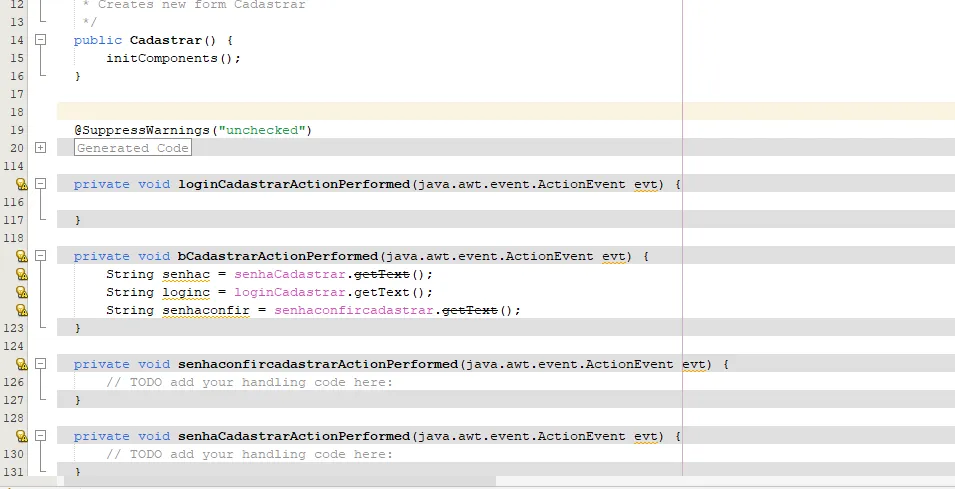The height and width of the screenshot is (489, 955).
Task: Click the collapsed Generated Code box
Action: click(x=133, y=147)
